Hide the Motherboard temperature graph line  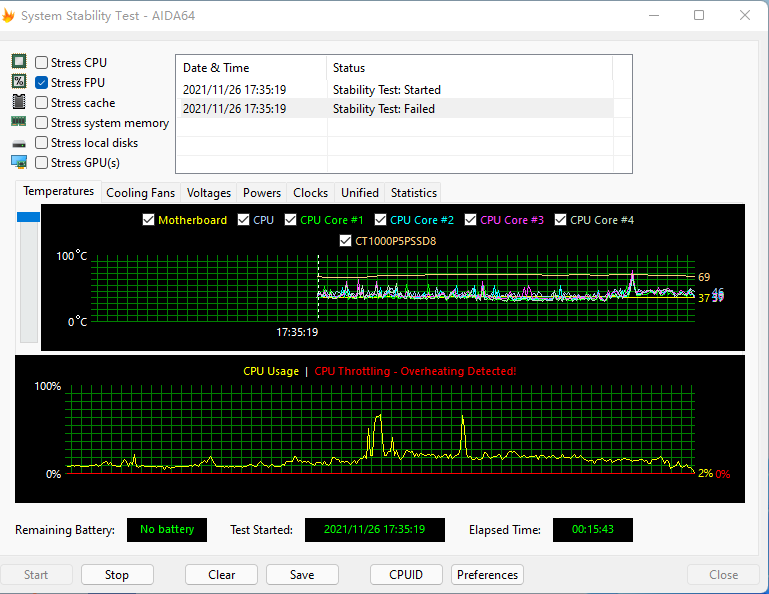149,220
